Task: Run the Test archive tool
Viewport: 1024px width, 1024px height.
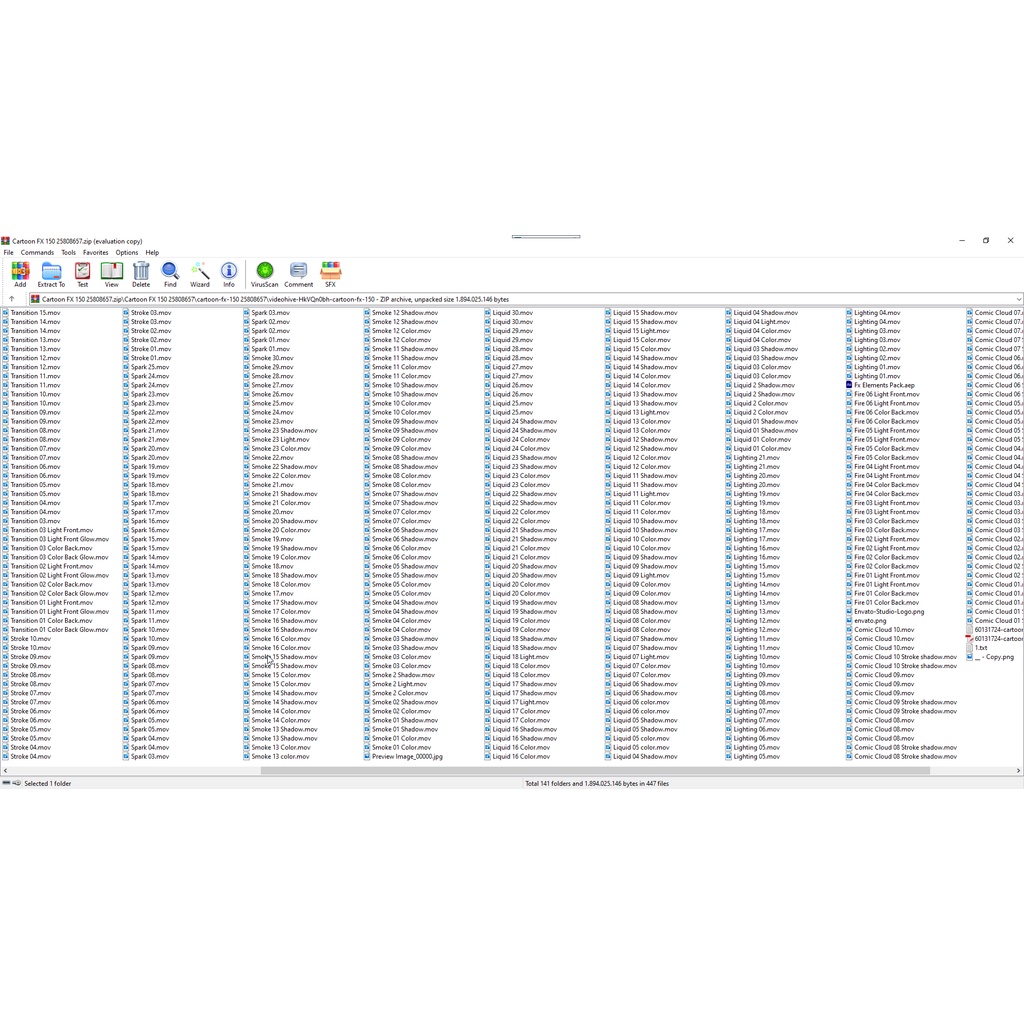Action: [x=83, y=273]
